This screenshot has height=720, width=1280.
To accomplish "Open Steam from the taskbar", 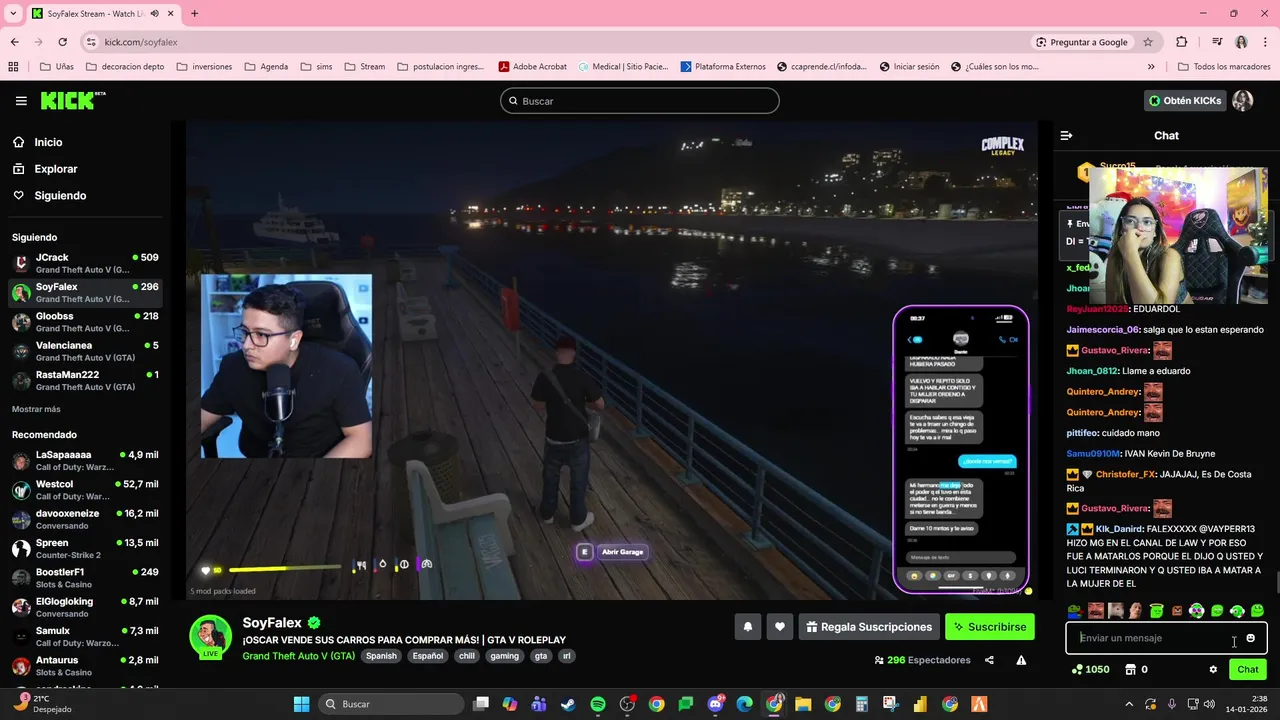I will 568,704.
